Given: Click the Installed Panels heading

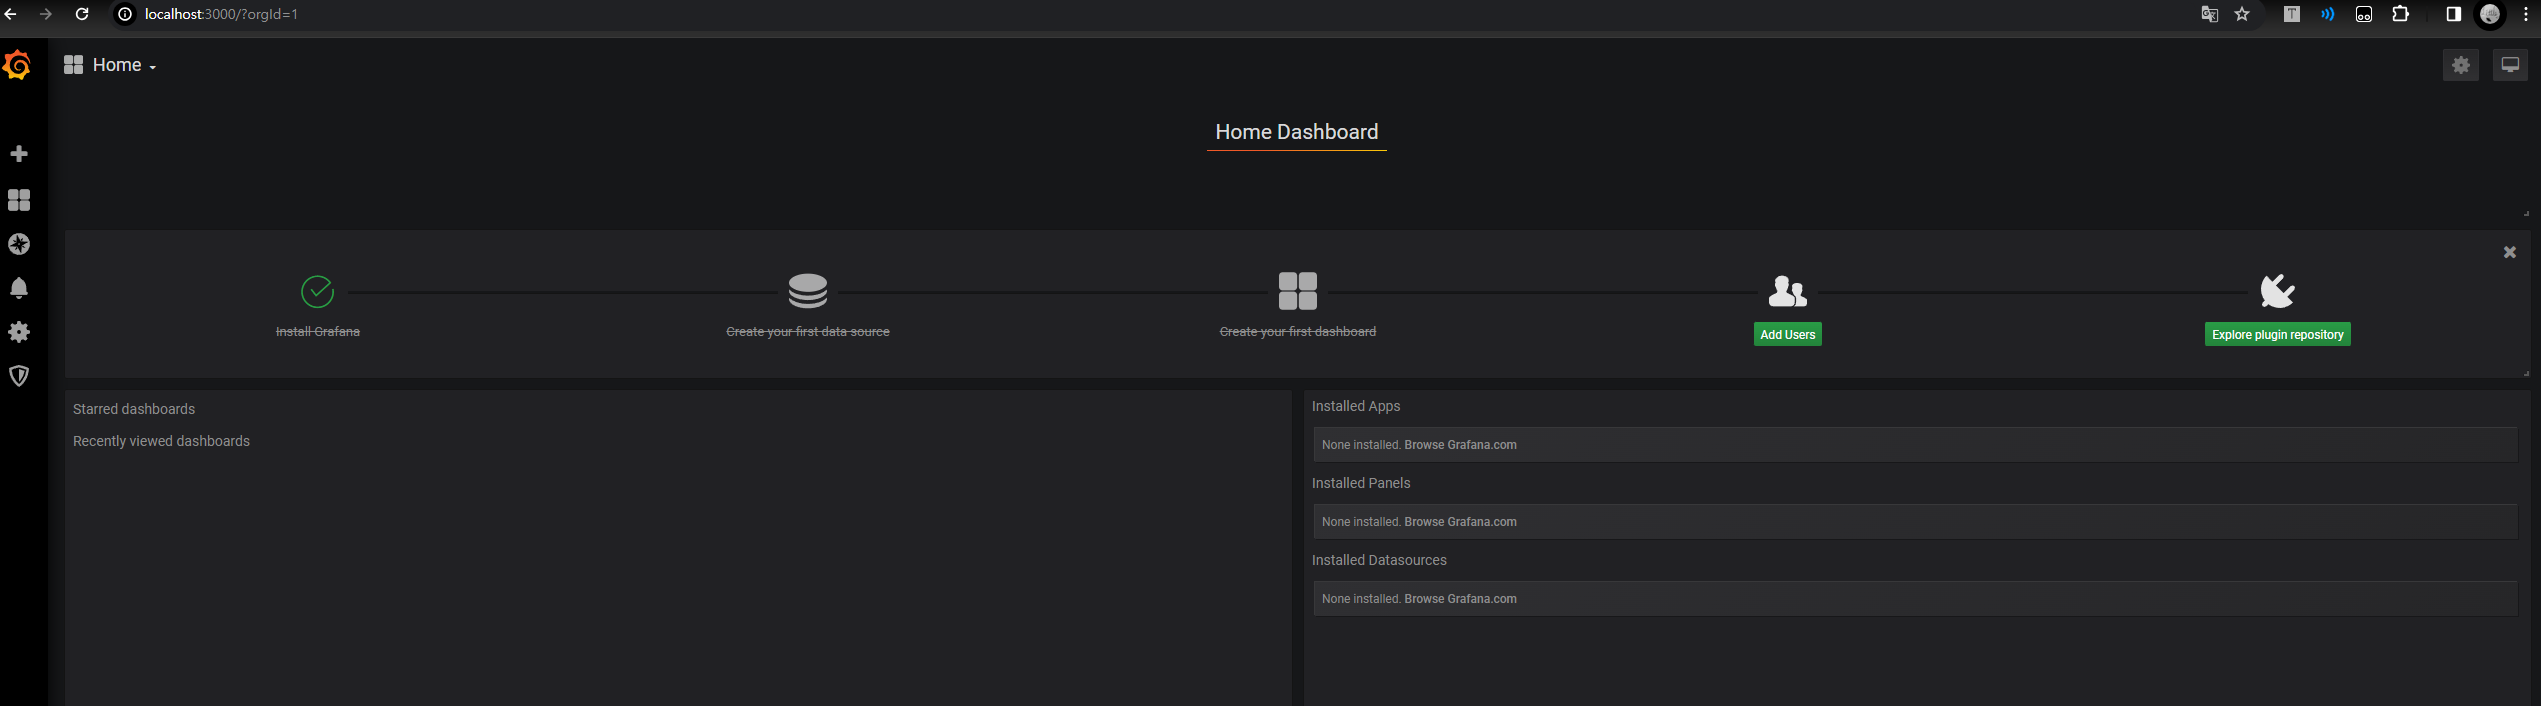Looking at the screenshot, I should tap(1360, 483).
